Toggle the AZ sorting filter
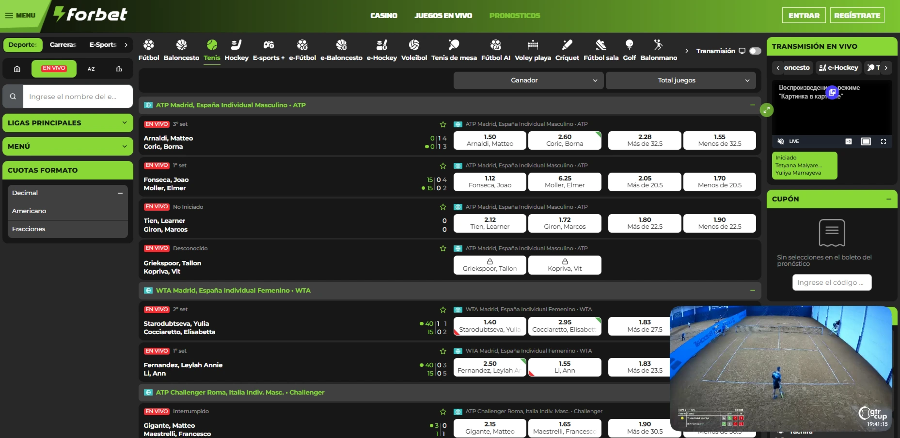This screenshot has height=438, width=900. (91, 69)
